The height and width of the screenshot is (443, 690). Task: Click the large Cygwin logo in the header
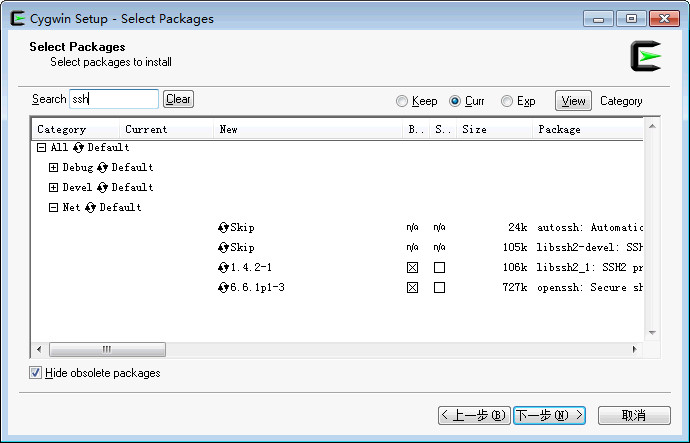coord(646,56)
